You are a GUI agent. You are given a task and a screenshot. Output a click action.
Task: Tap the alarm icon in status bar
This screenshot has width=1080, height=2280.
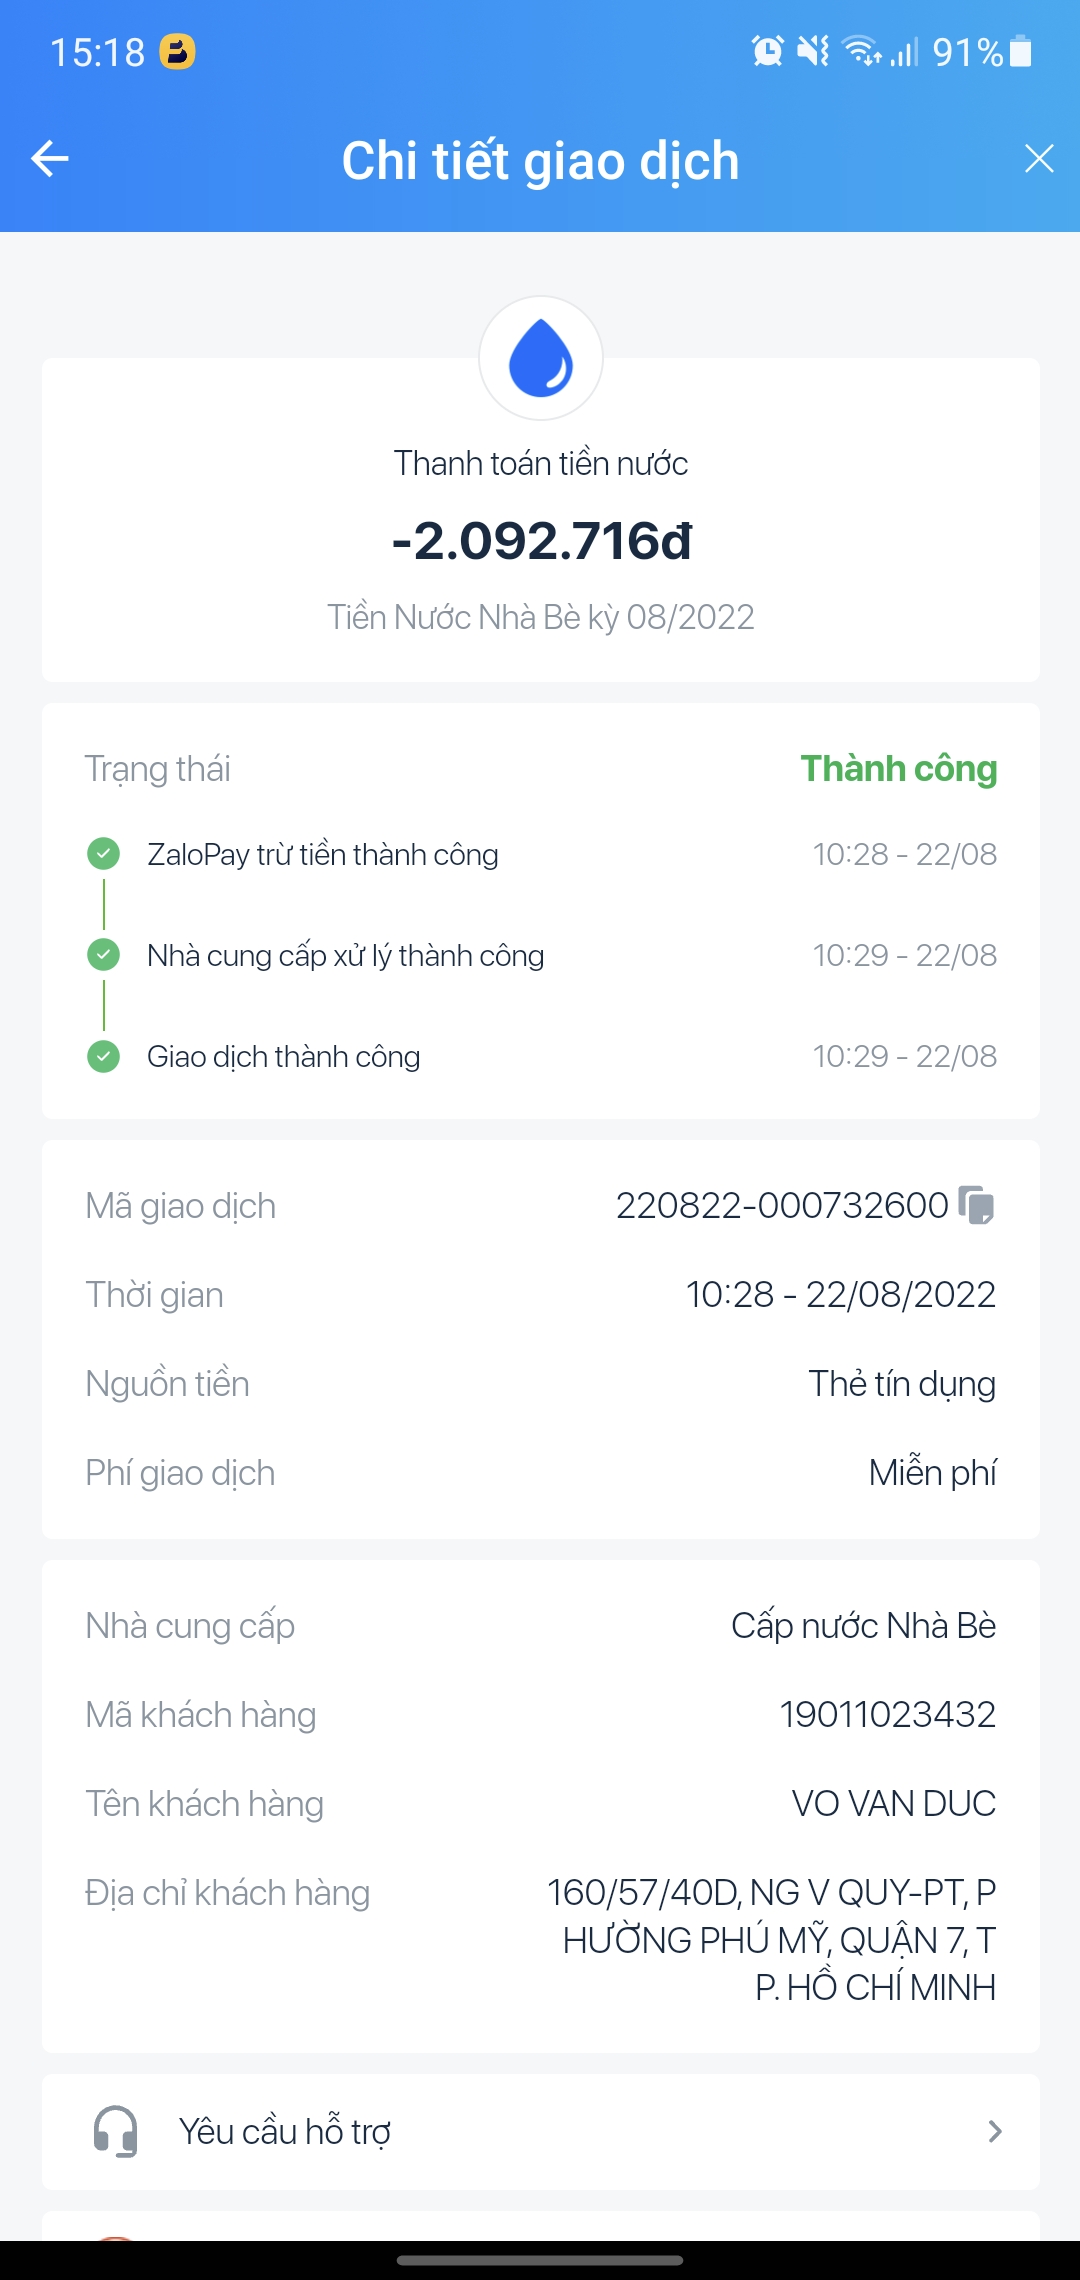[768, 51]
